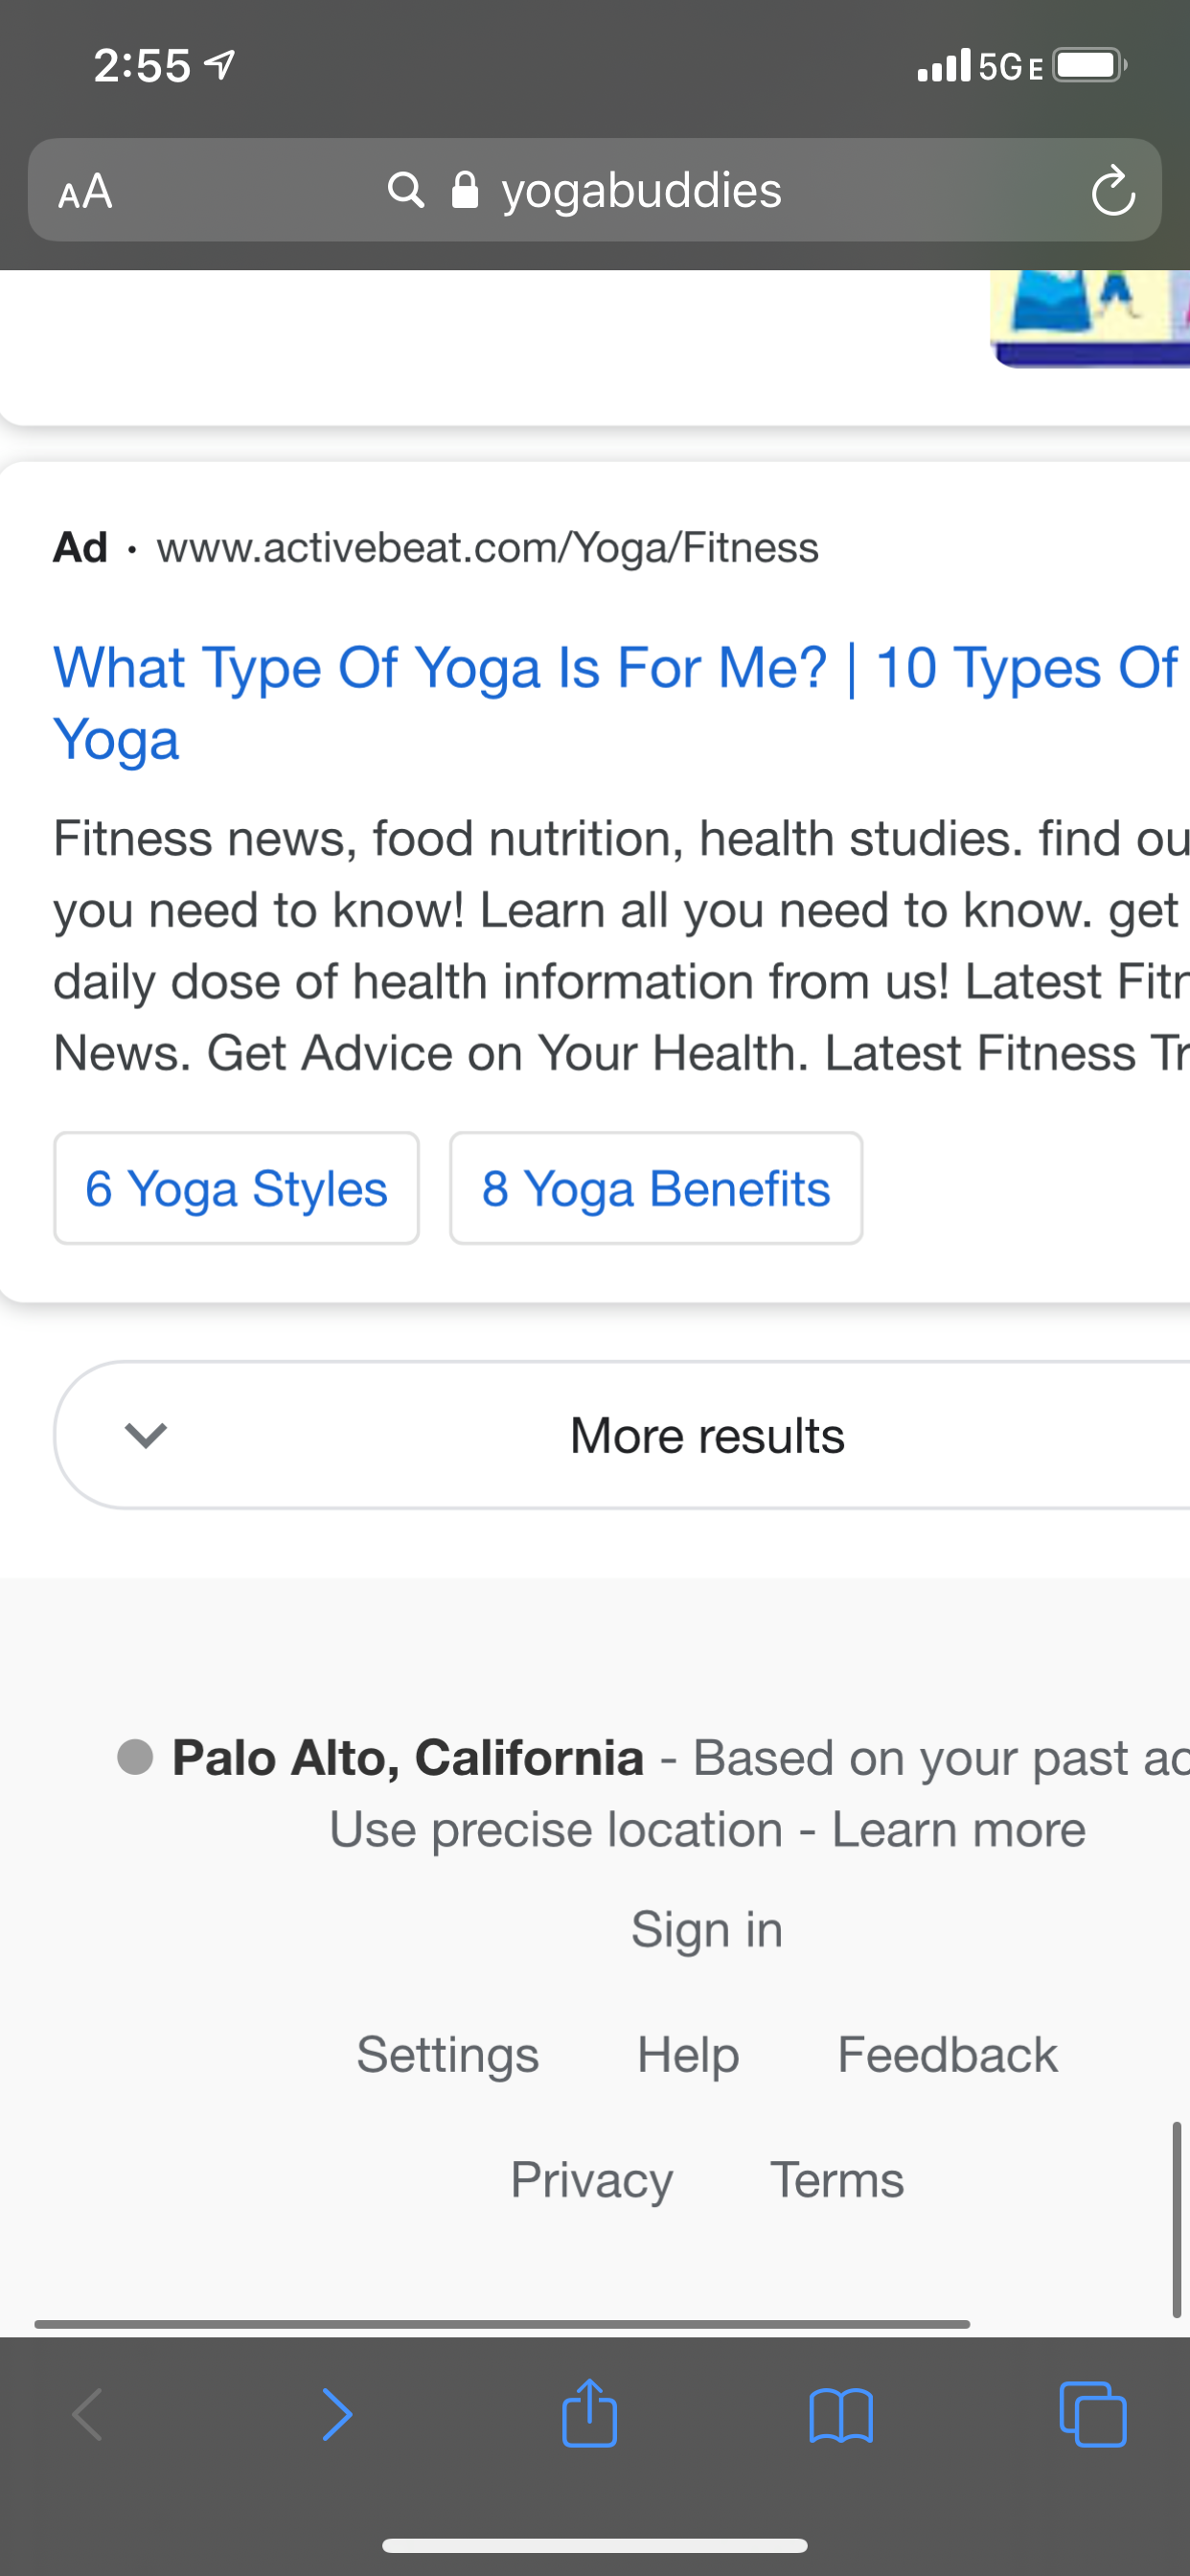Go forward with the right arrow
This screenshot has width=1190, height=2576.
tap(337, 2415)
